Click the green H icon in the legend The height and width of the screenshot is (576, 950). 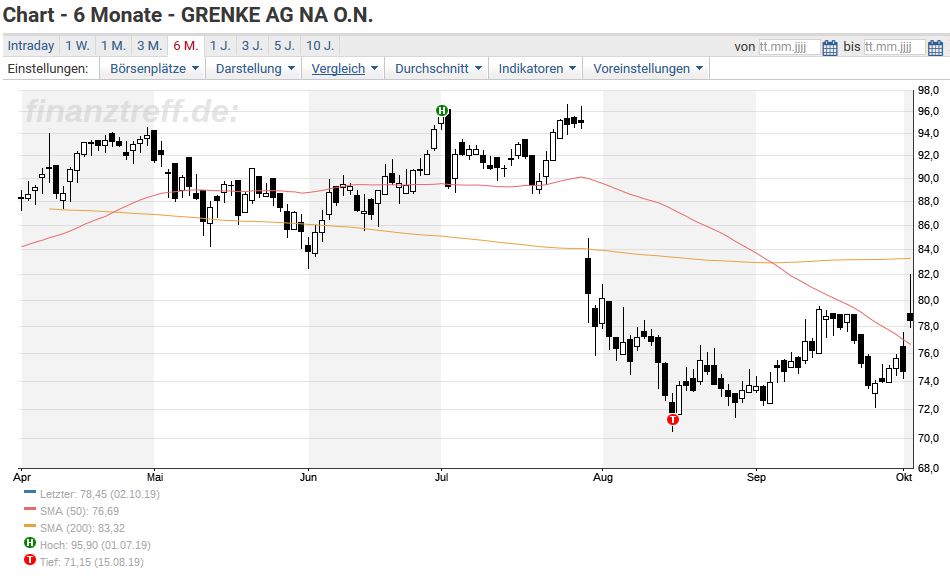(30, 544)
